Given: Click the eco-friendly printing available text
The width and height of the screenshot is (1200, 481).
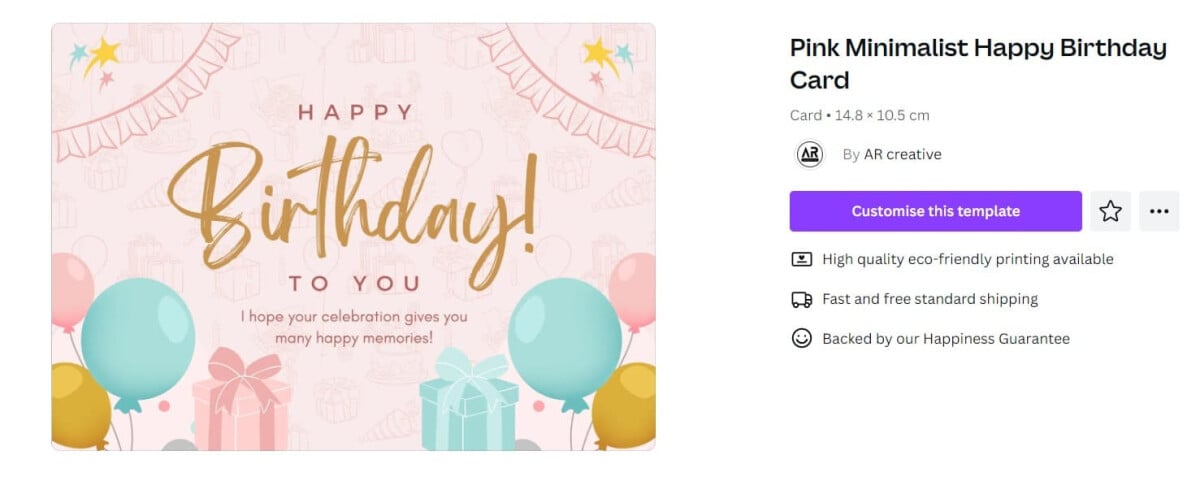Looking at the screenshot, I should 967,259.
